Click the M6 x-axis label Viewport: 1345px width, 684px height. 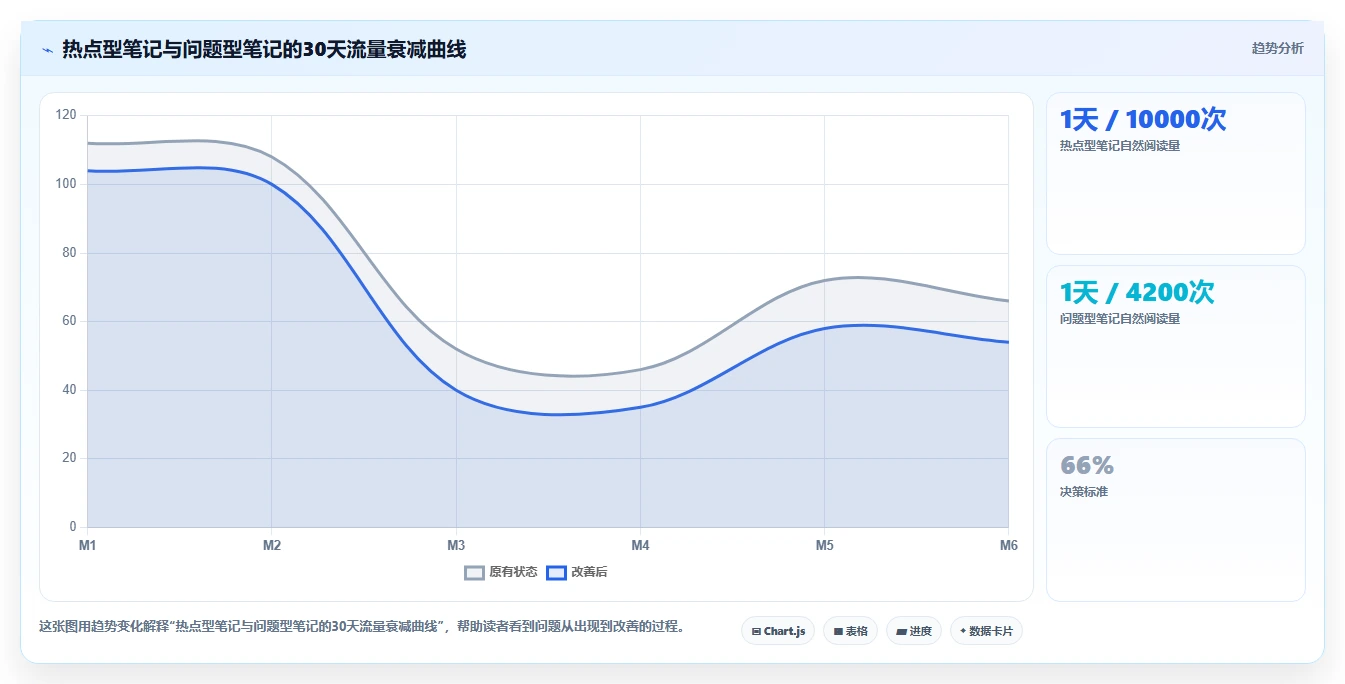(x=1008, y=545)
